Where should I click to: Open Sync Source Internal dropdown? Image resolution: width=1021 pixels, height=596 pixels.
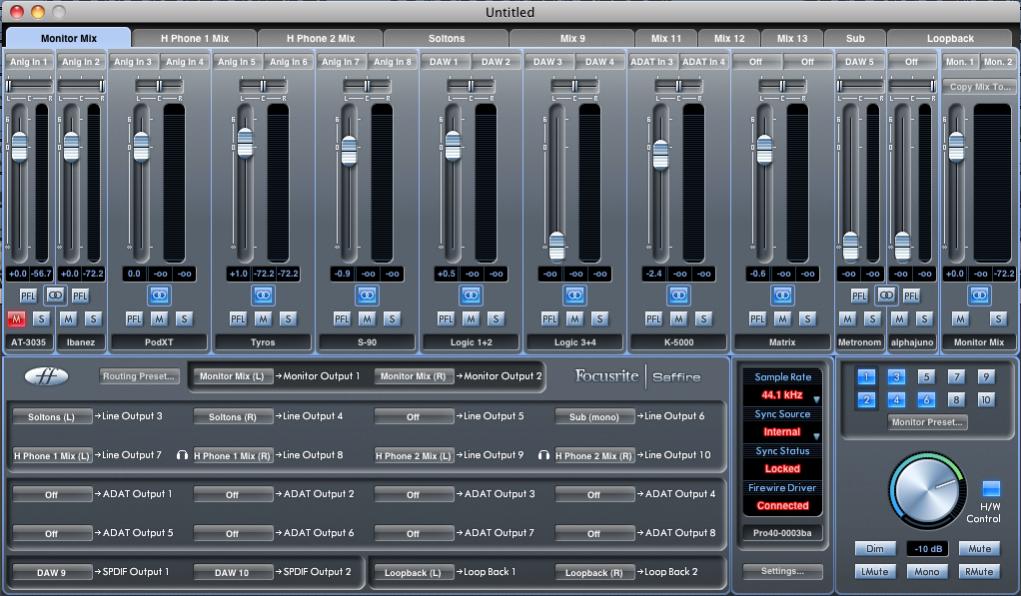click(x=783, y=432)
